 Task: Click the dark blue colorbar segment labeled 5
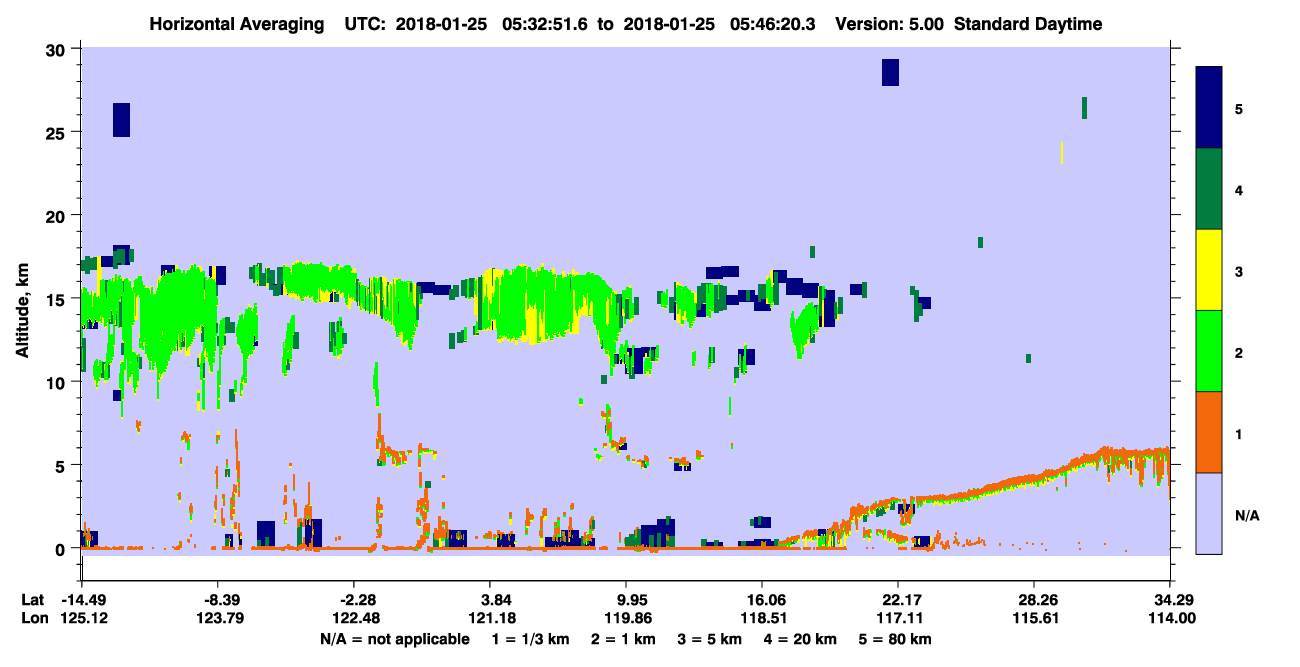click(x=1209, y=107)
